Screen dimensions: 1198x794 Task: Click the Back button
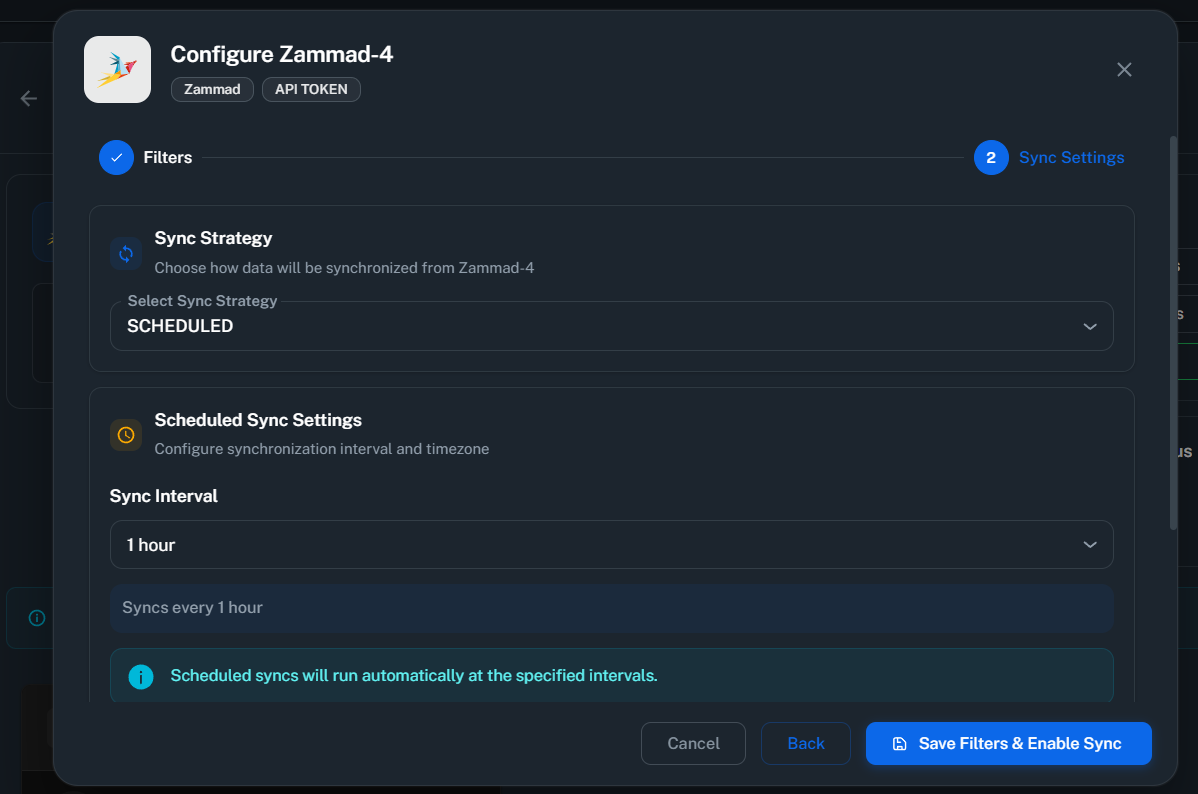pos(805,743)
